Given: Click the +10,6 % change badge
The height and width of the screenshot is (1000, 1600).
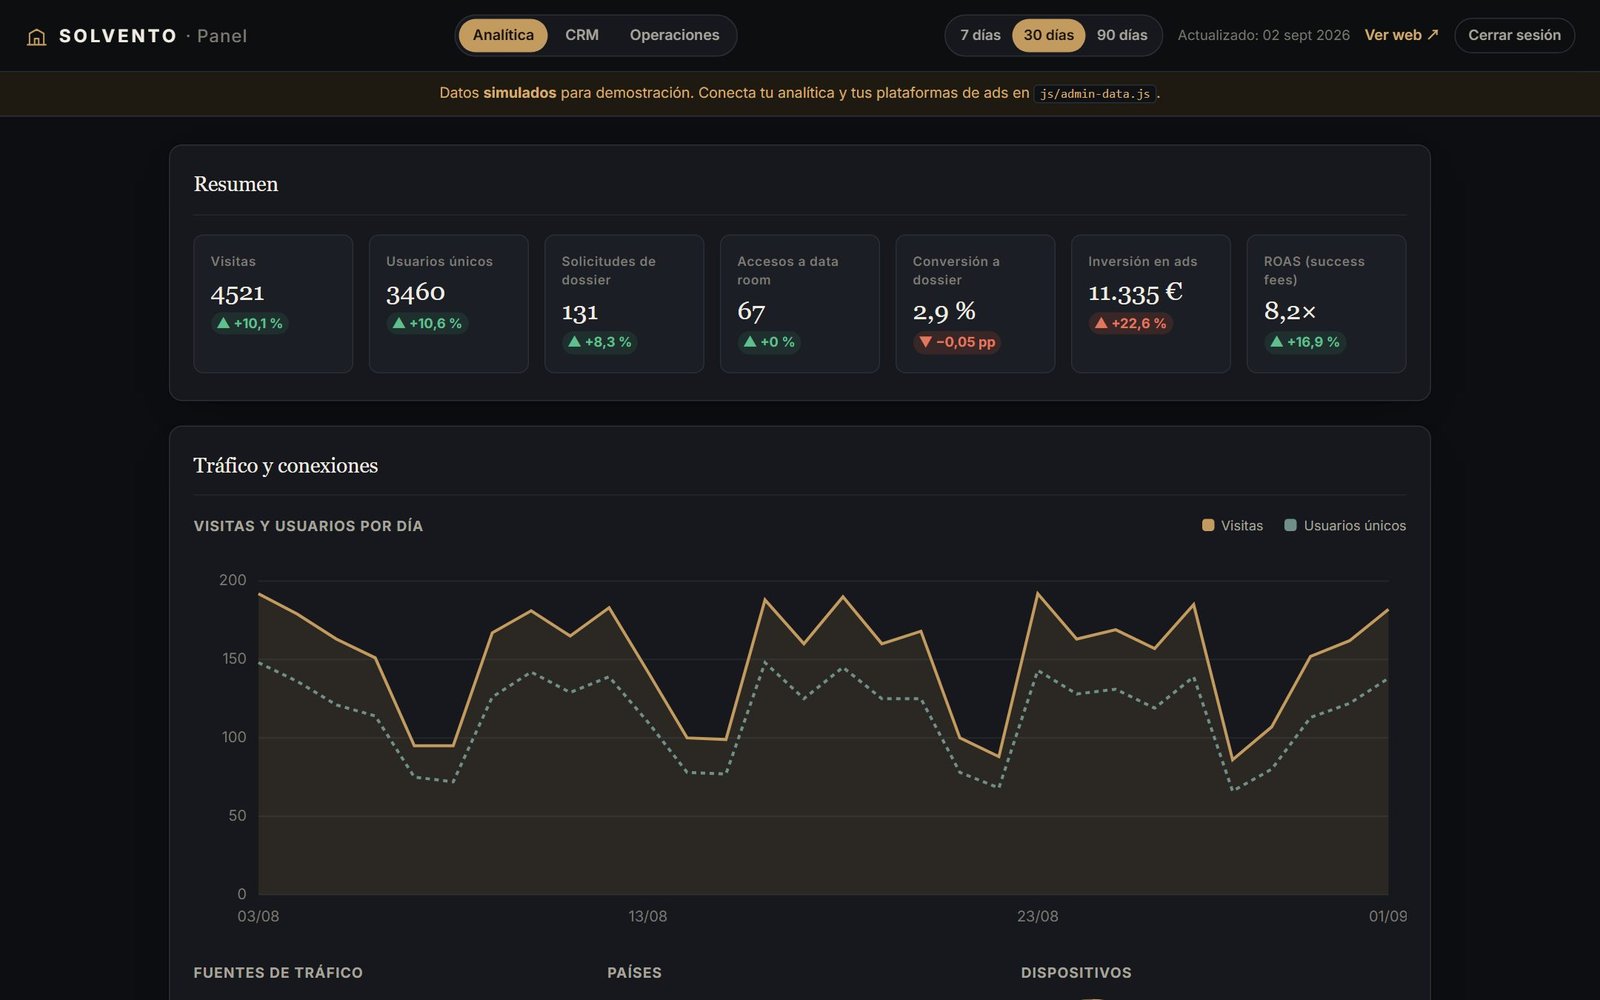Looking at the screenshot, I should (427, 323).
